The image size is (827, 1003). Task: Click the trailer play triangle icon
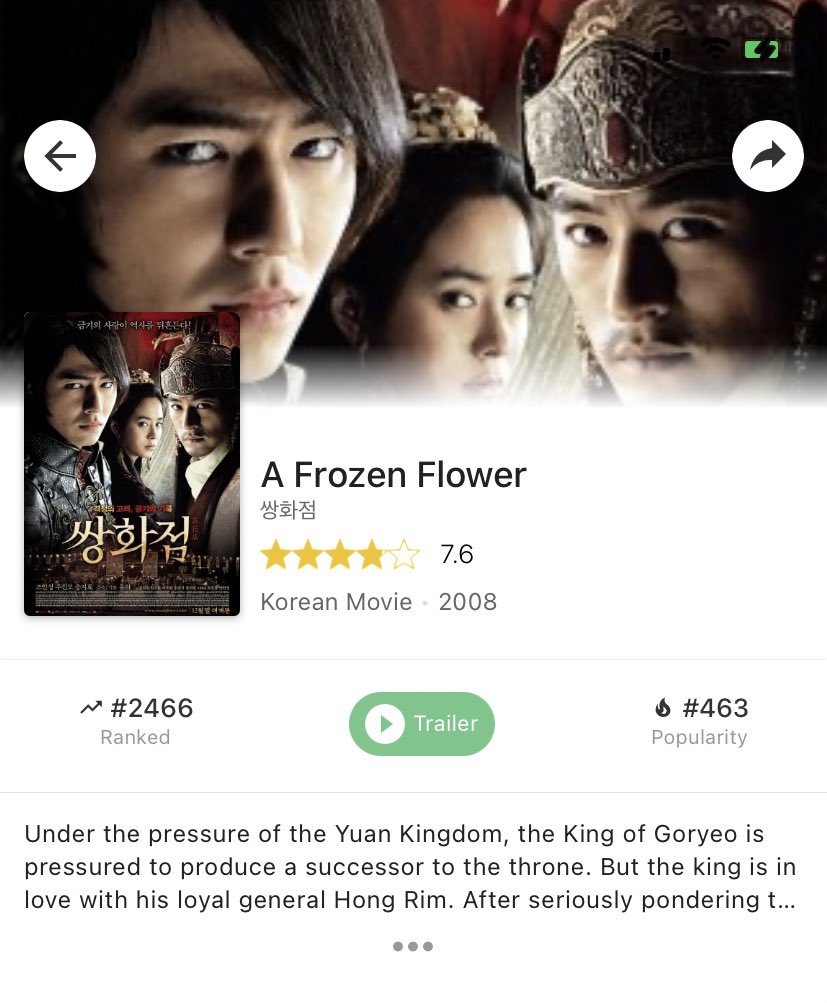pos(385,723)
